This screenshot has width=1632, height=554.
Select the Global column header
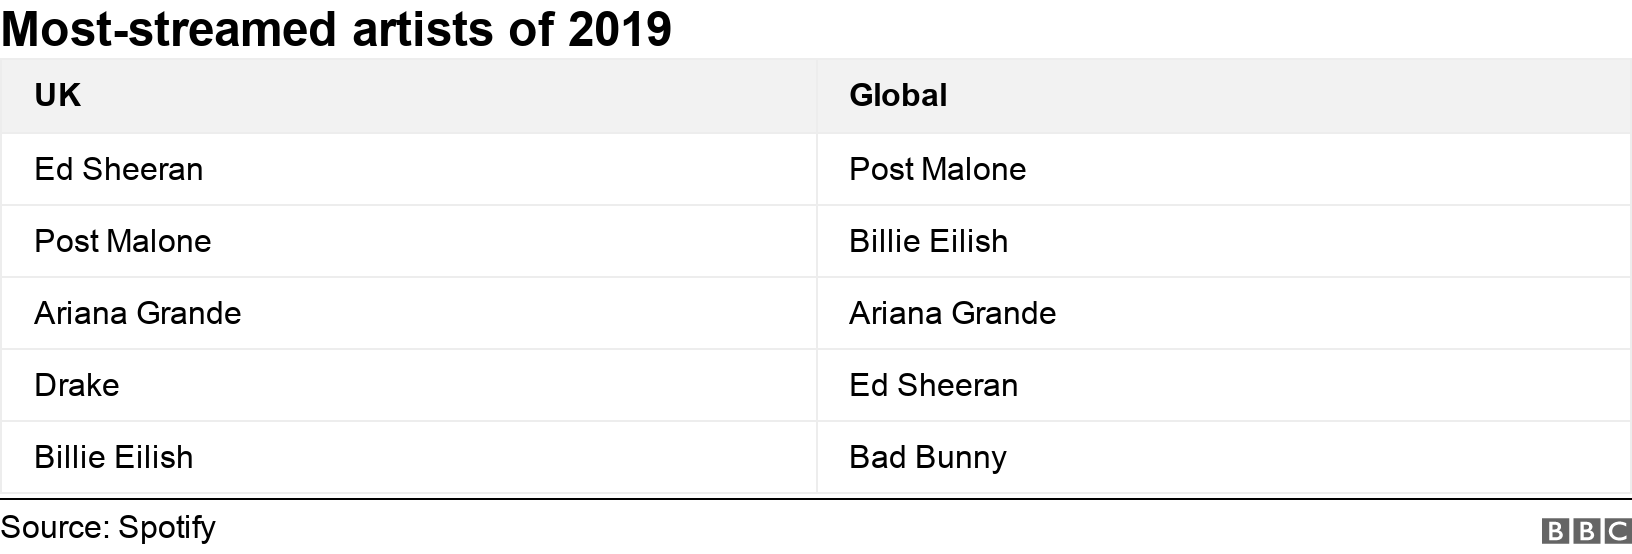[897, 95]
